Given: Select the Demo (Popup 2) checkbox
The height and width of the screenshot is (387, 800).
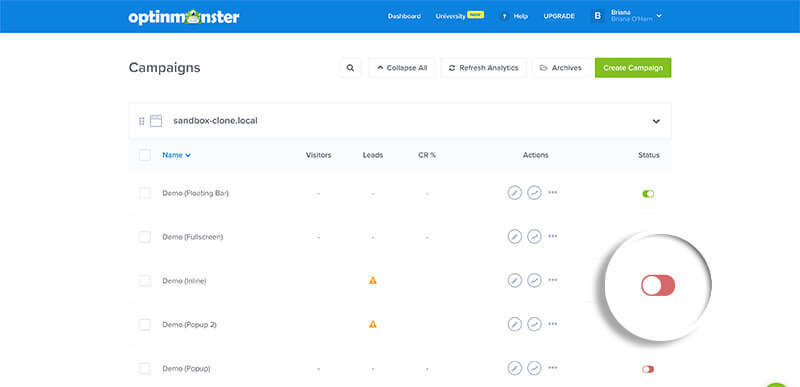Looking at the screenshot, I should tap(145, 325).
